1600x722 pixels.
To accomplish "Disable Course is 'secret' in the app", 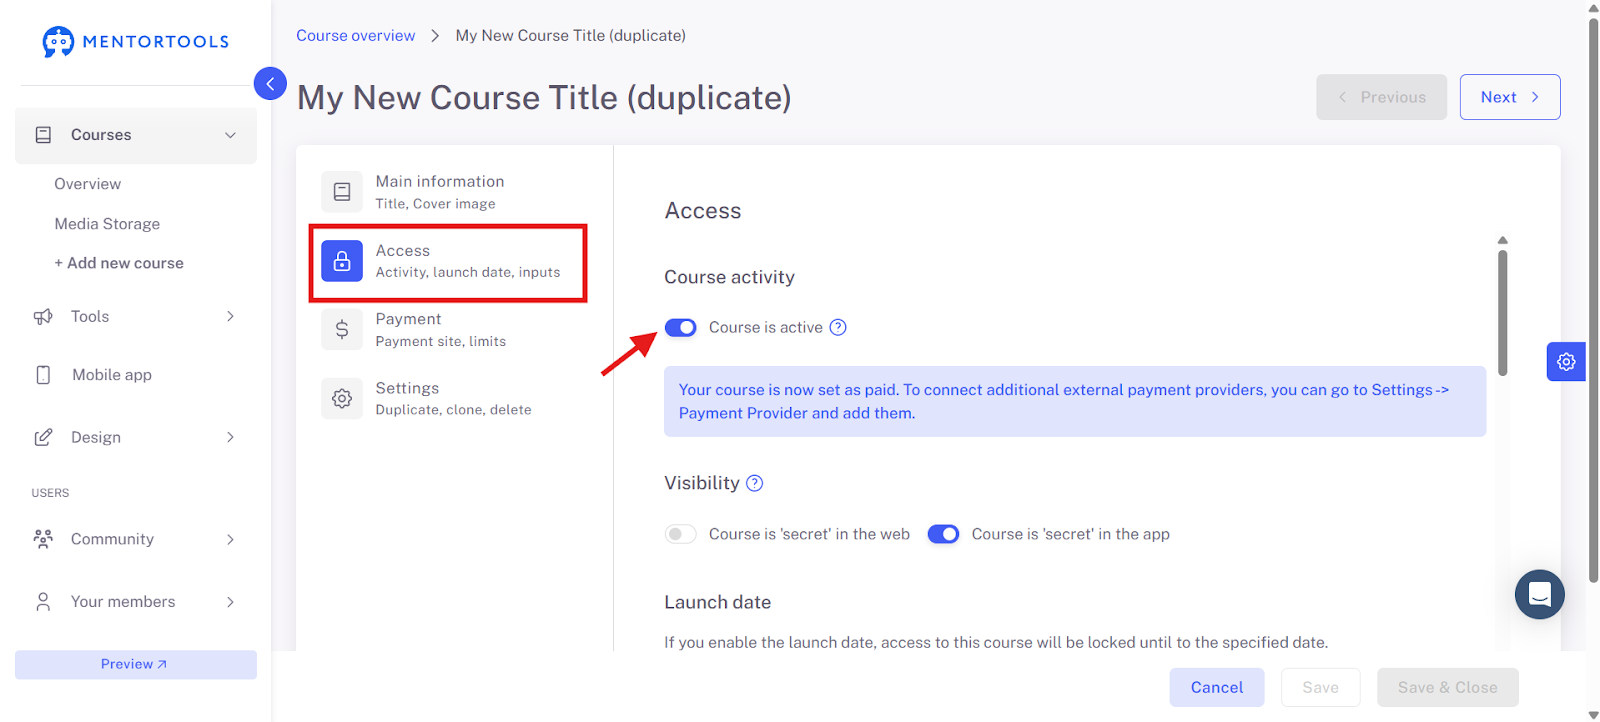I will pos(943,534).
